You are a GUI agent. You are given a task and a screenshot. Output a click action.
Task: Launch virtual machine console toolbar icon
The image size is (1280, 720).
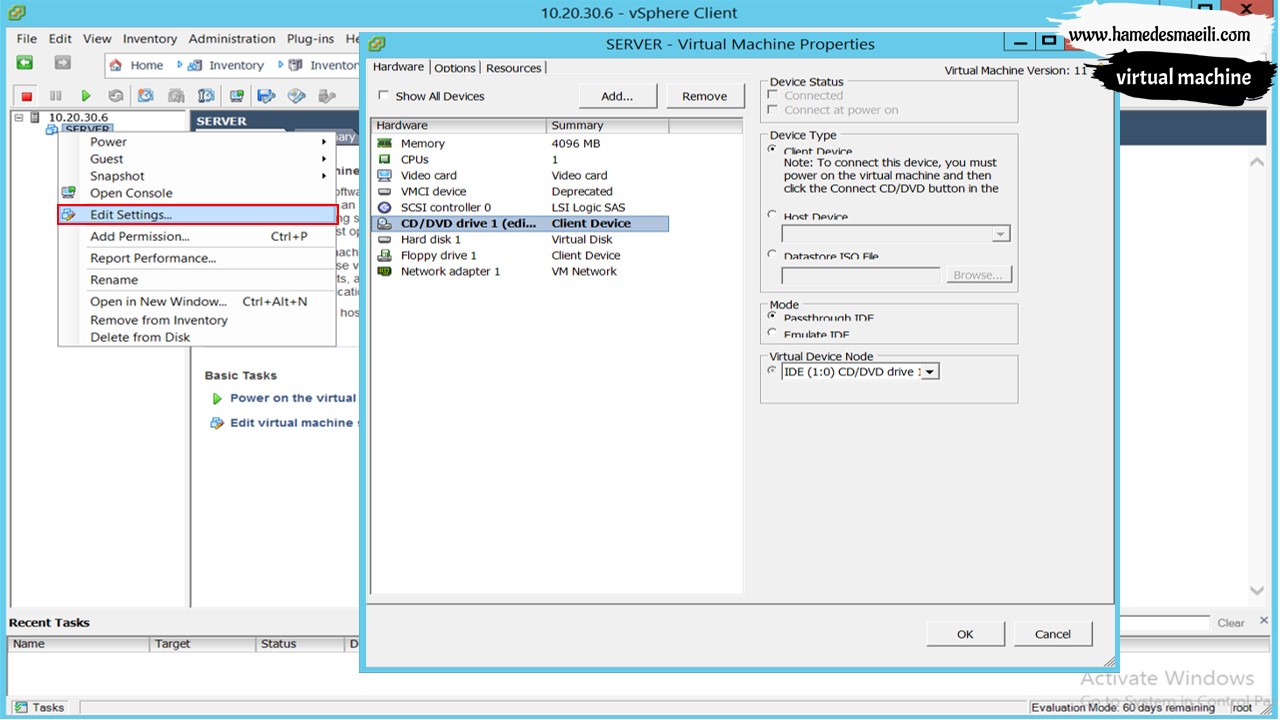(237, 96)
